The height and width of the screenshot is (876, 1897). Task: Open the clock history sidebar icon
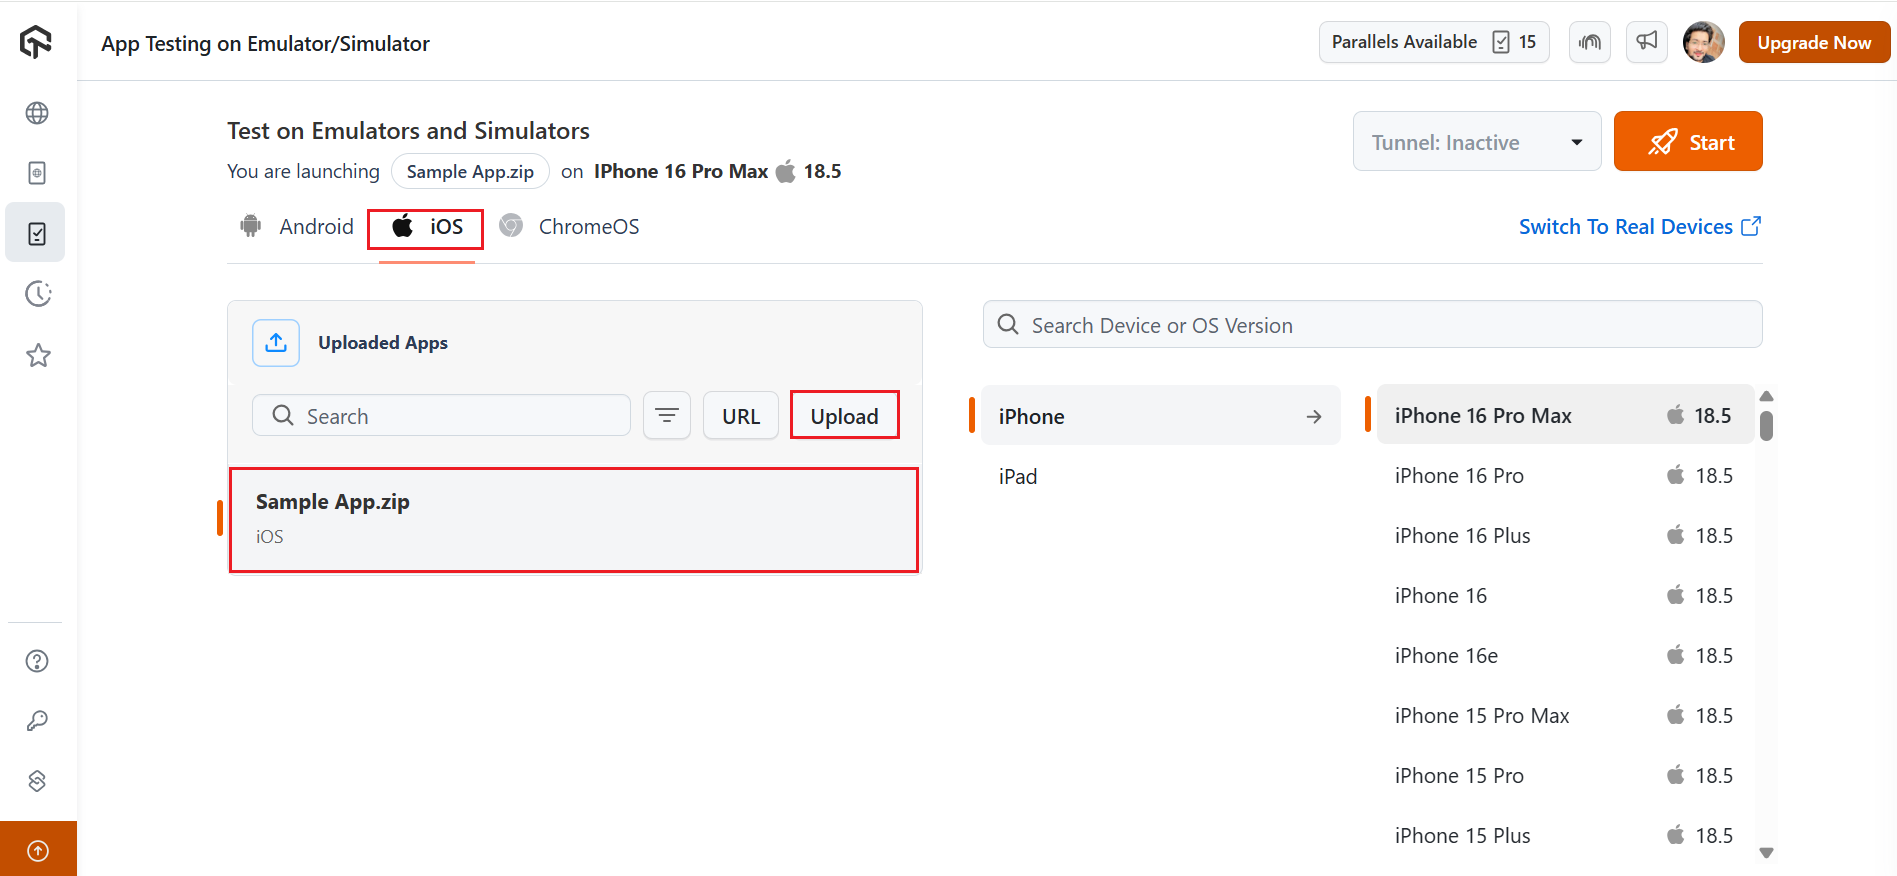tap(38, 294)
